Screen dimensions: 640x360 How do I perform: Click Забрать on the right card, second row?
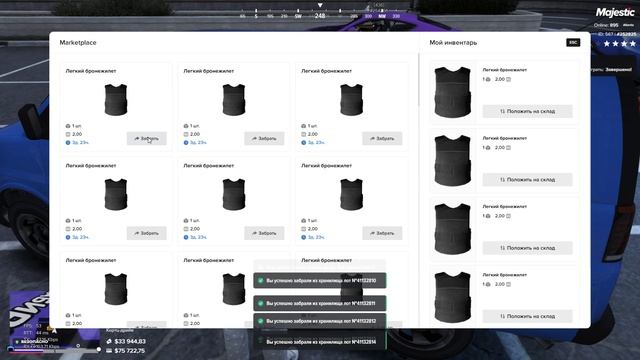point(382,233)
